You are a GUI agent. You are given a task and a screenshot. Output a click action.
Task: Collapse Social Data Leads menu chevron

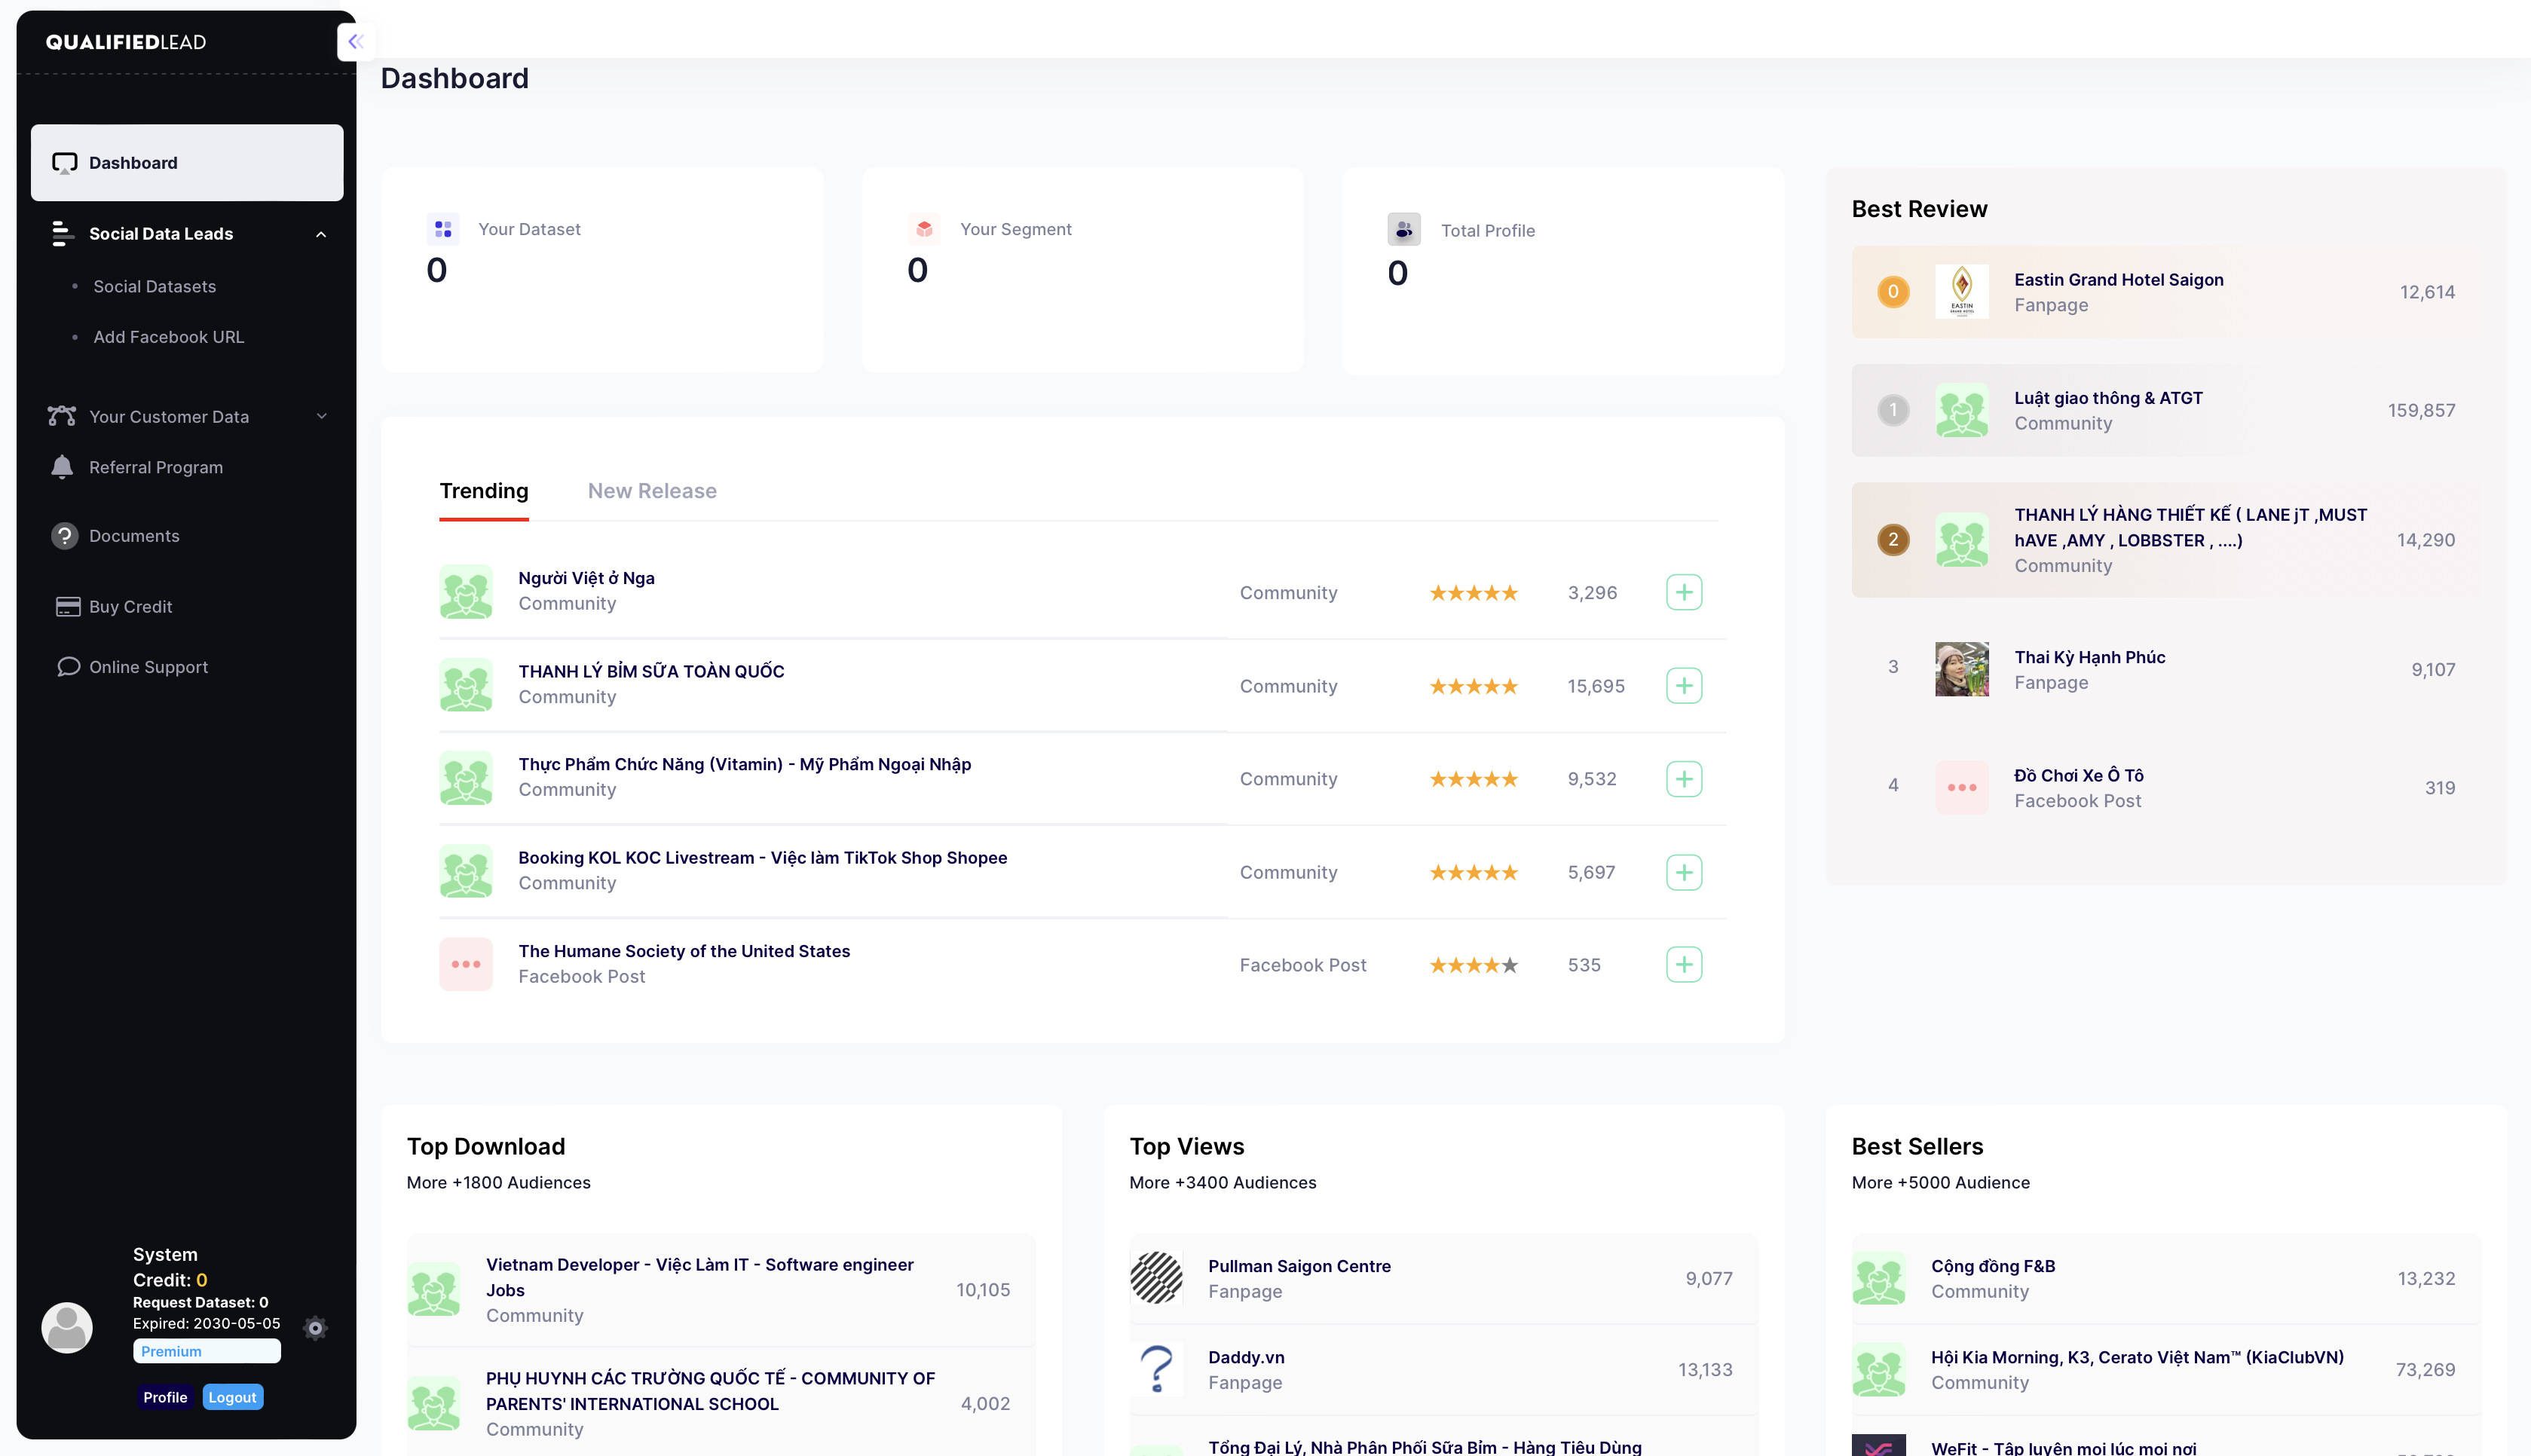coord(321,234)
